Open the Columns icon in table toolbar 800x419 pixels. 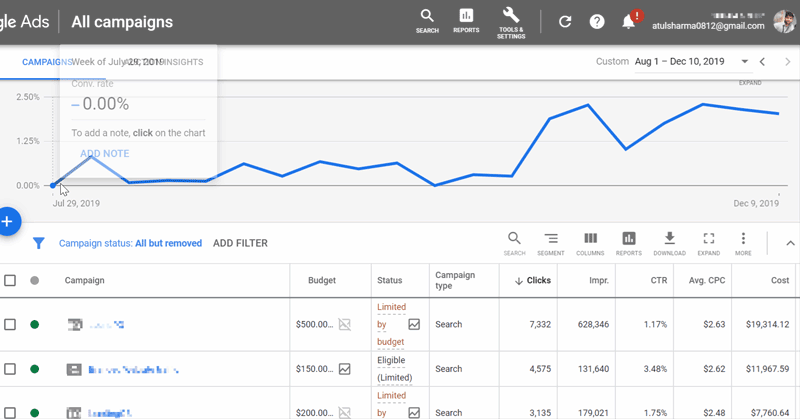(x=590, y=243)
